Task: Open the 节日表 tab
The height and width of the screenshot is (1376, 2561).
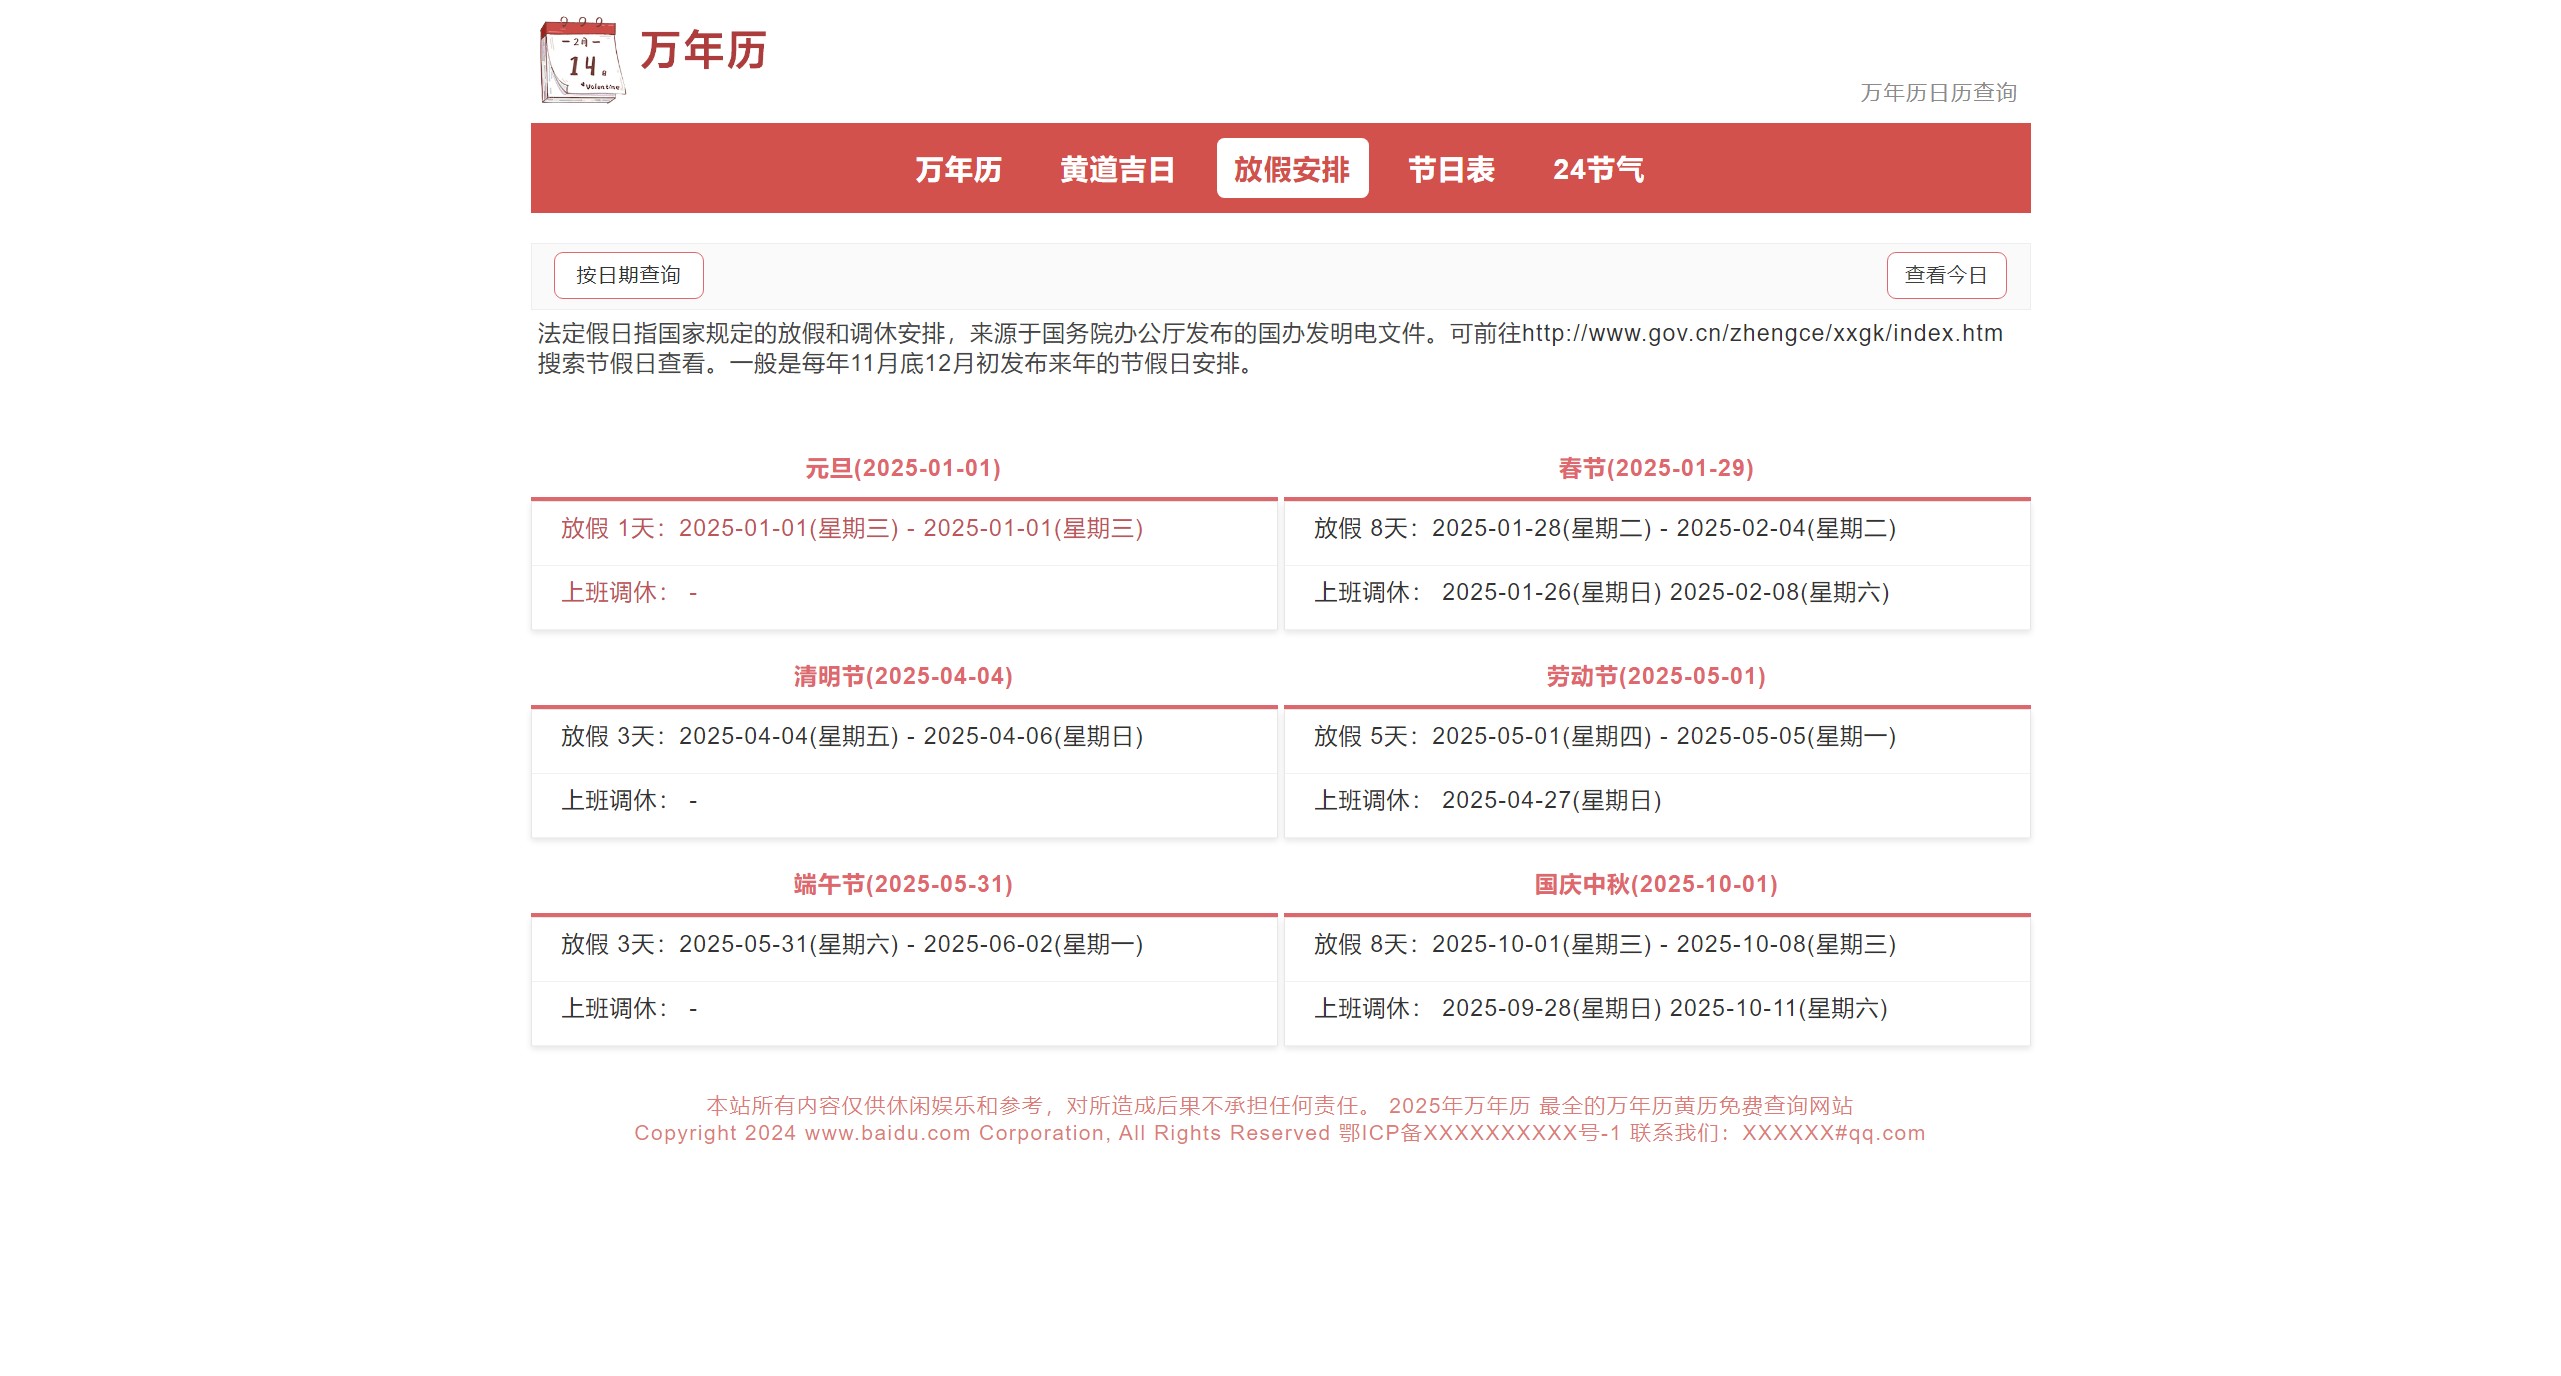Action: (x=1451, y=169)
